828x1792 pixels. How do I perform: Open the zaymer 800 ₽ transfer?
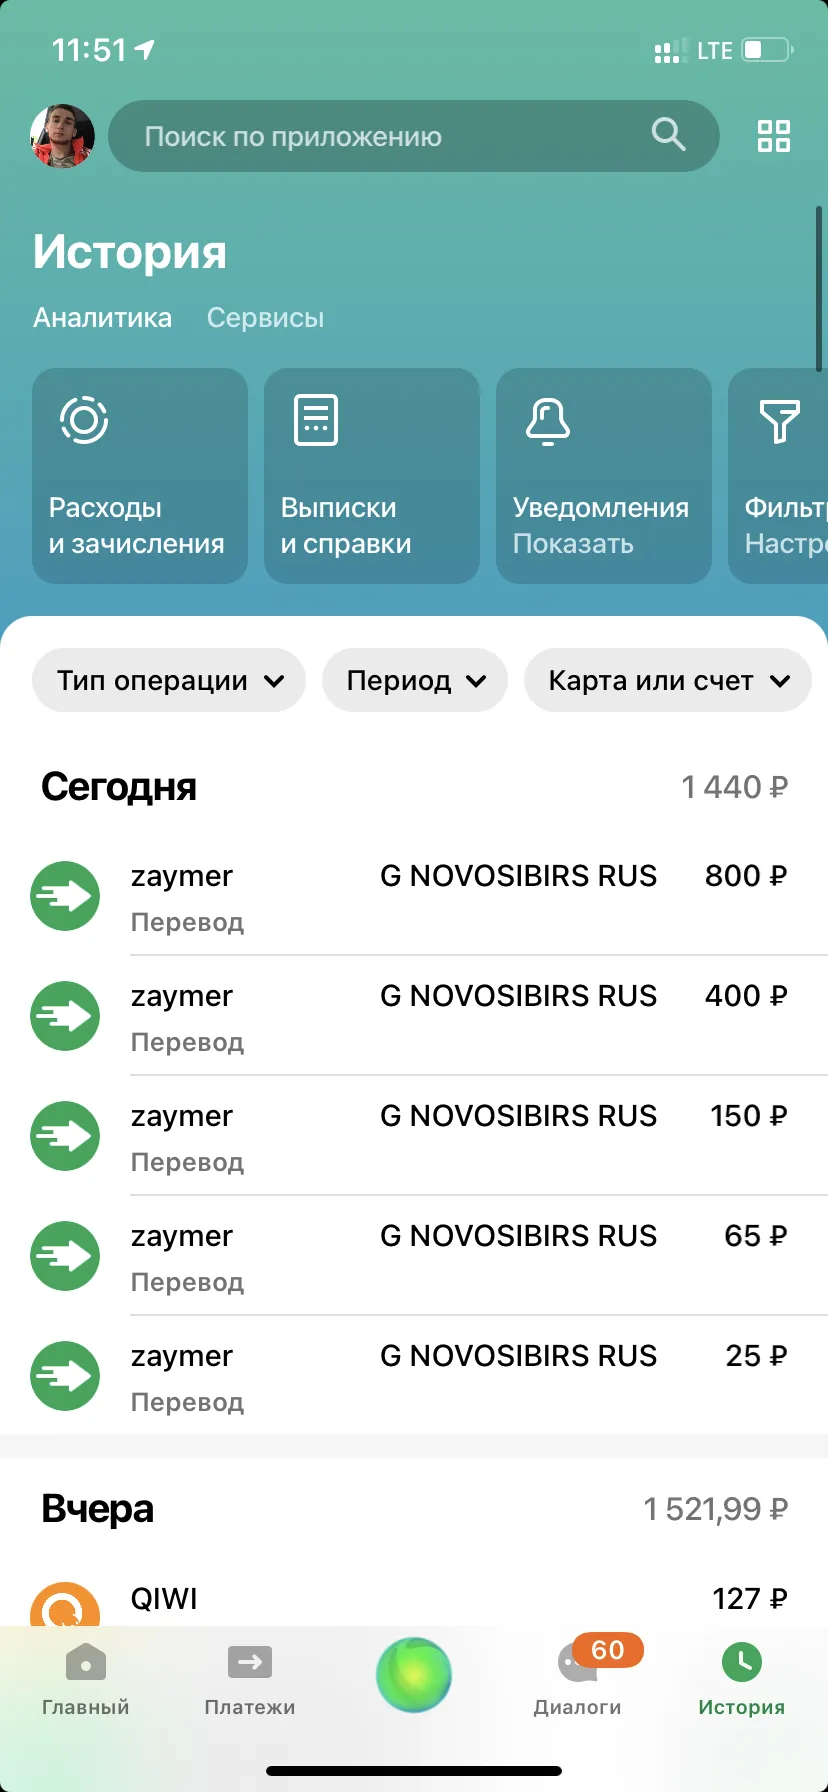click(x=414, y=896)
